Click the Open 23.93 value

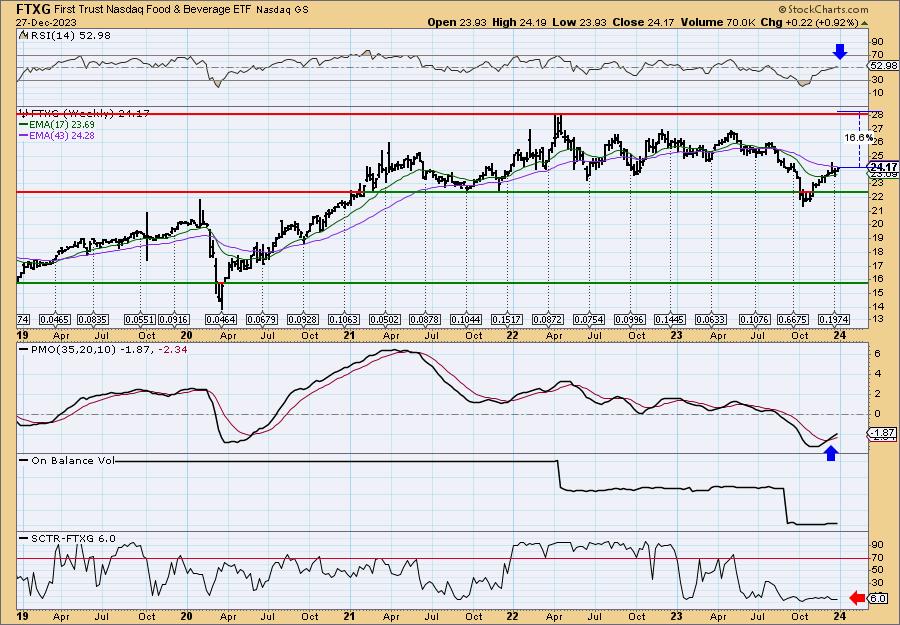coord(457,22)
